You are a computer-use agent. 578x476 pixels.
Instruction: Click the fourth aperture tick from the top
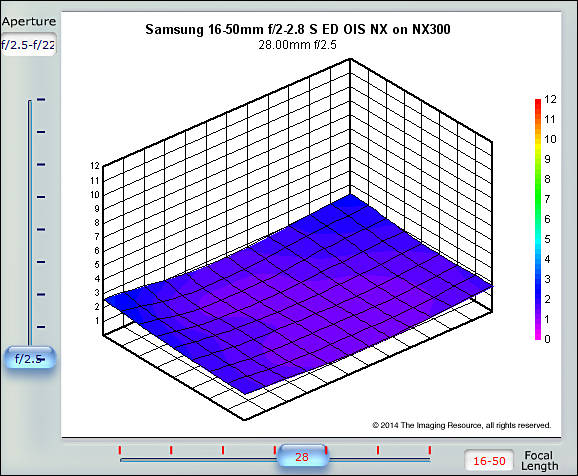pyautogui.click(x=41, y=197)
